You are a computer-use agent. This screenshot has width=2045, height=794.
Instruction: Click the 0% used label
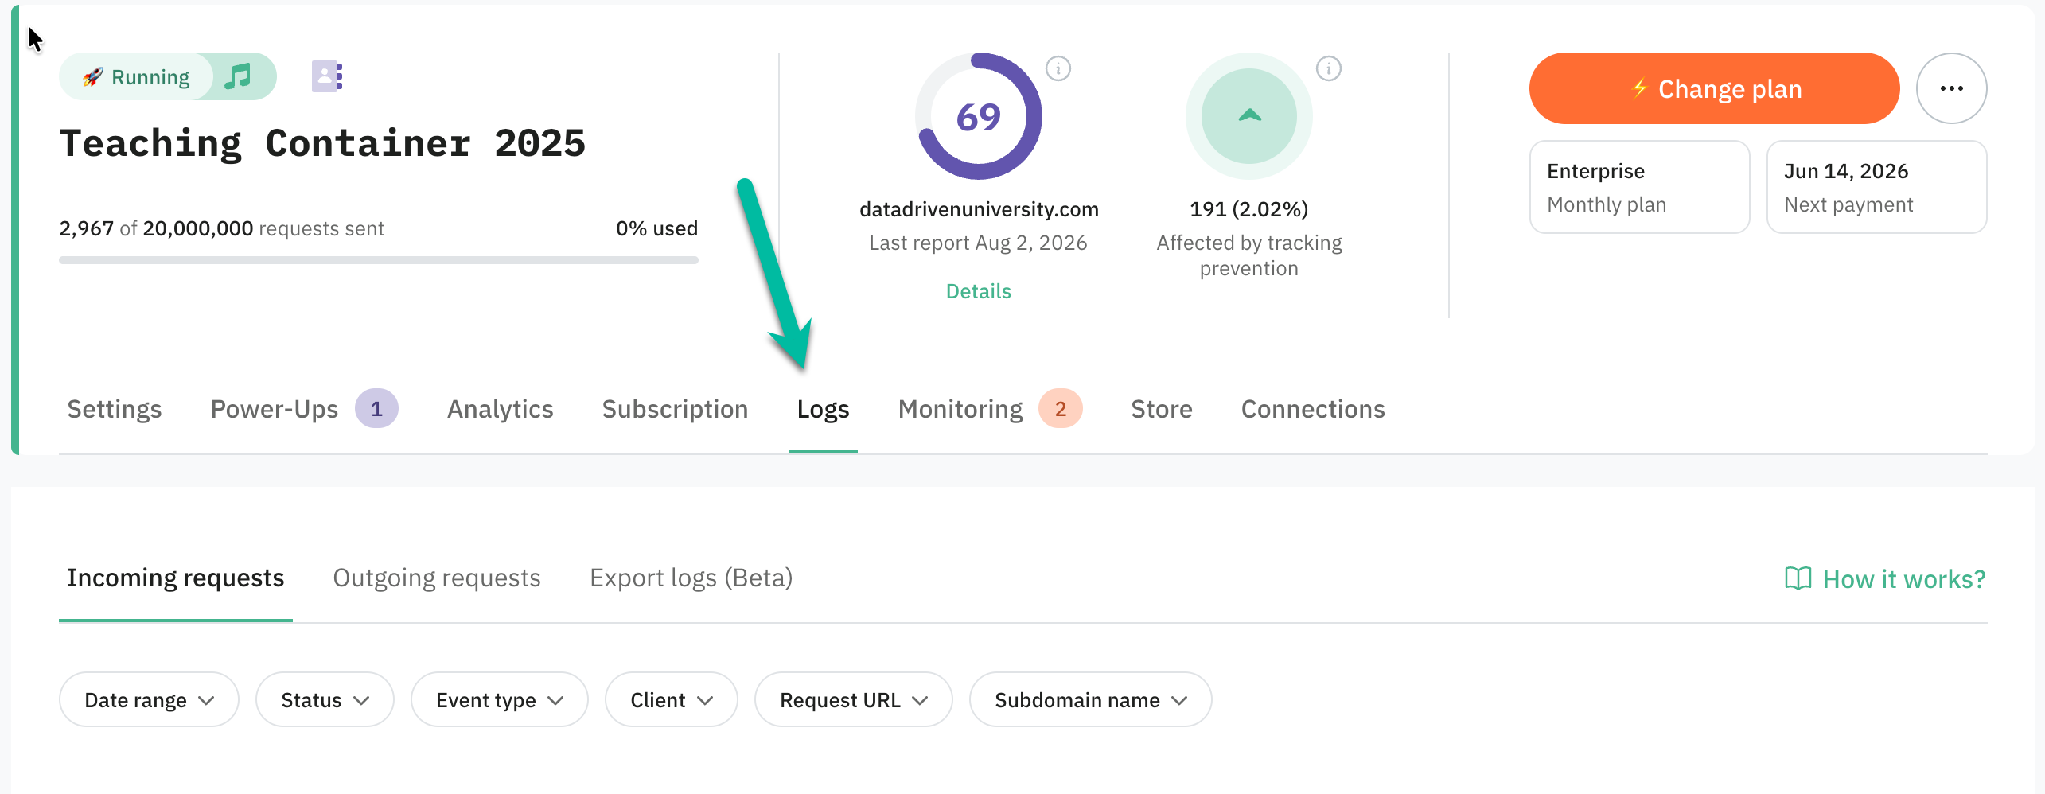[x=657, y=228]
